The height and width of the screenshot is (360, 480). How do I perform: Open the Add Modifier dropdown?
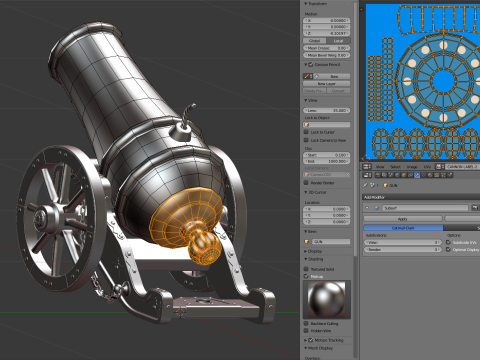(x=421, y=197)
